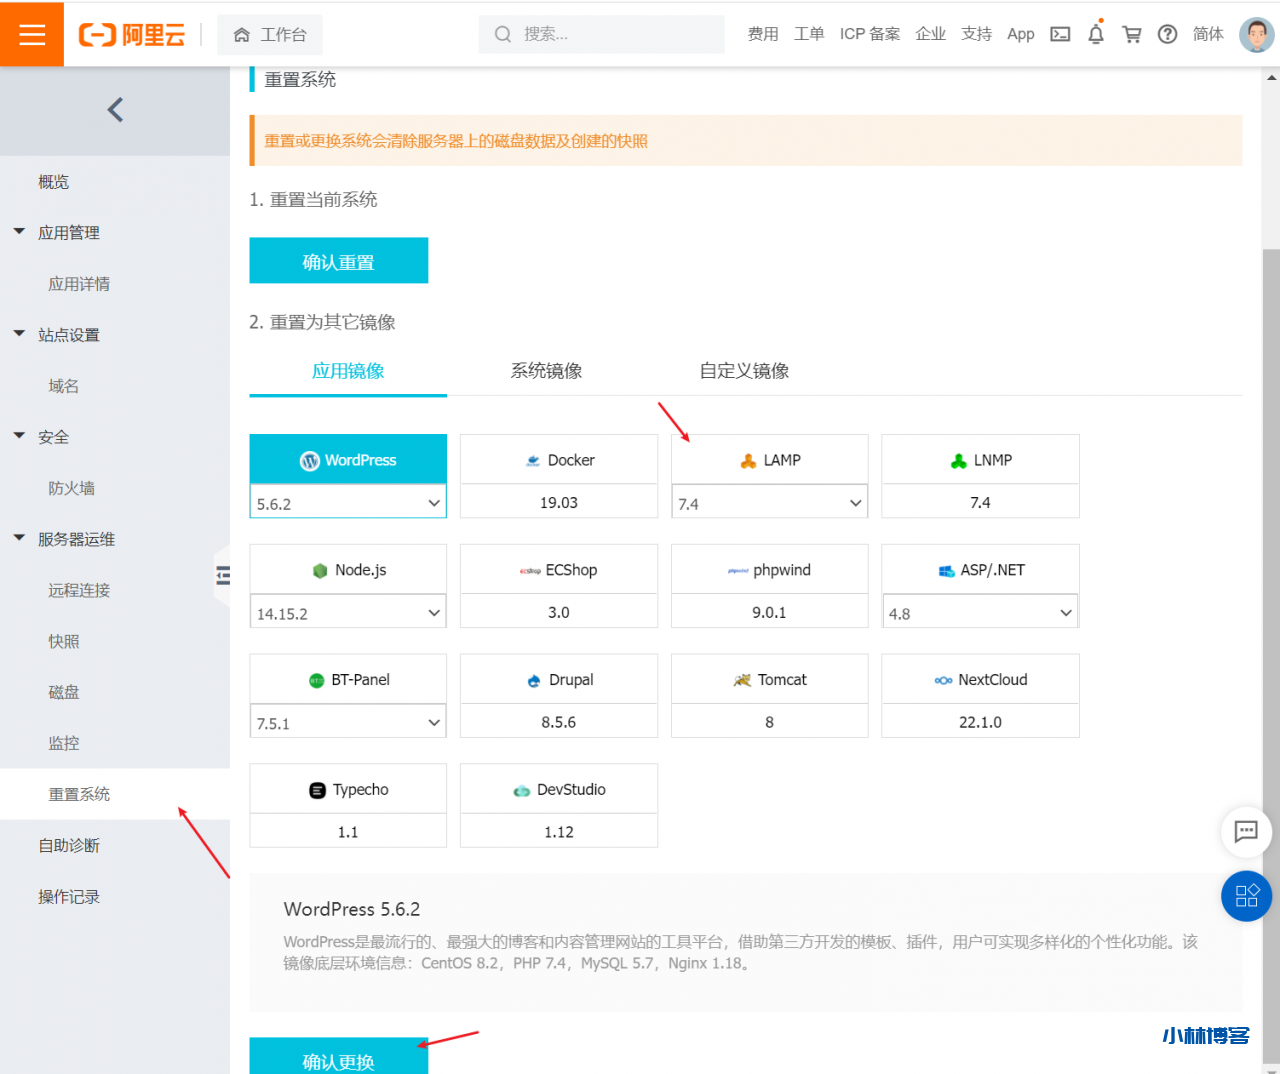This screenshot has width=1280, height=1074.
Task: Open the WordPress 5.6.2 version dropdown
Action: click(x=348, y=502)
